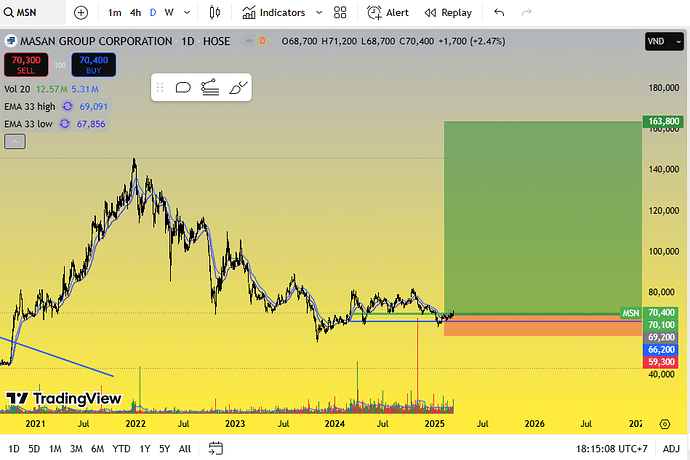Set range to 3M
The image size is (690, 460).
(x=76, y=449)
